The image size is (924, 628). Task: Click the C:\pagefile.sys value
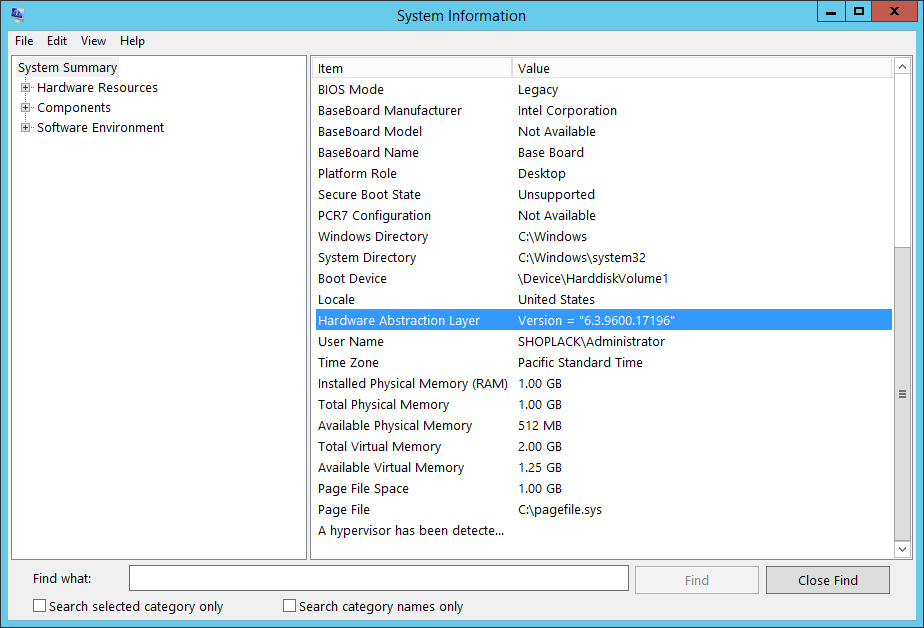click(x=560, y=510)
